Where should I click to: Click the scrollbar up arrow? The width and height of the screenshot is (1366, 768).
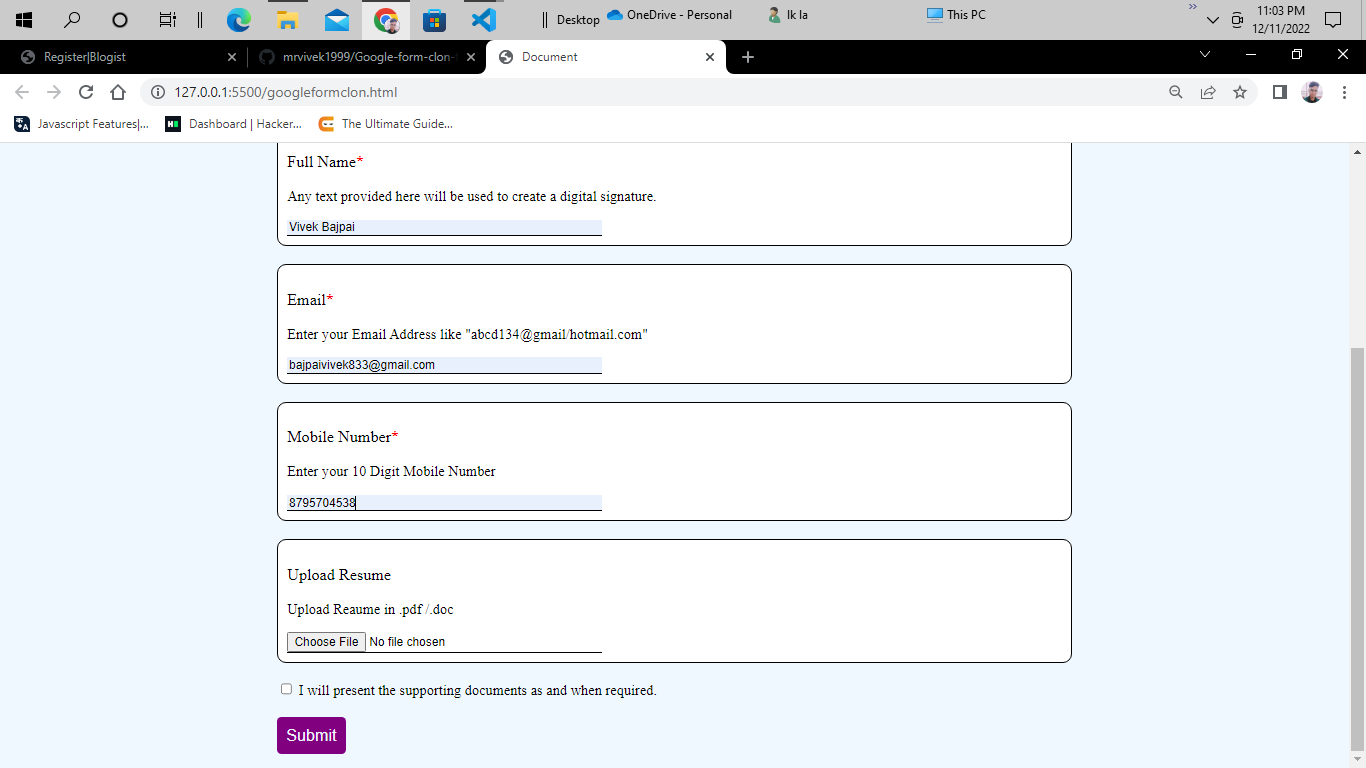1357,153
